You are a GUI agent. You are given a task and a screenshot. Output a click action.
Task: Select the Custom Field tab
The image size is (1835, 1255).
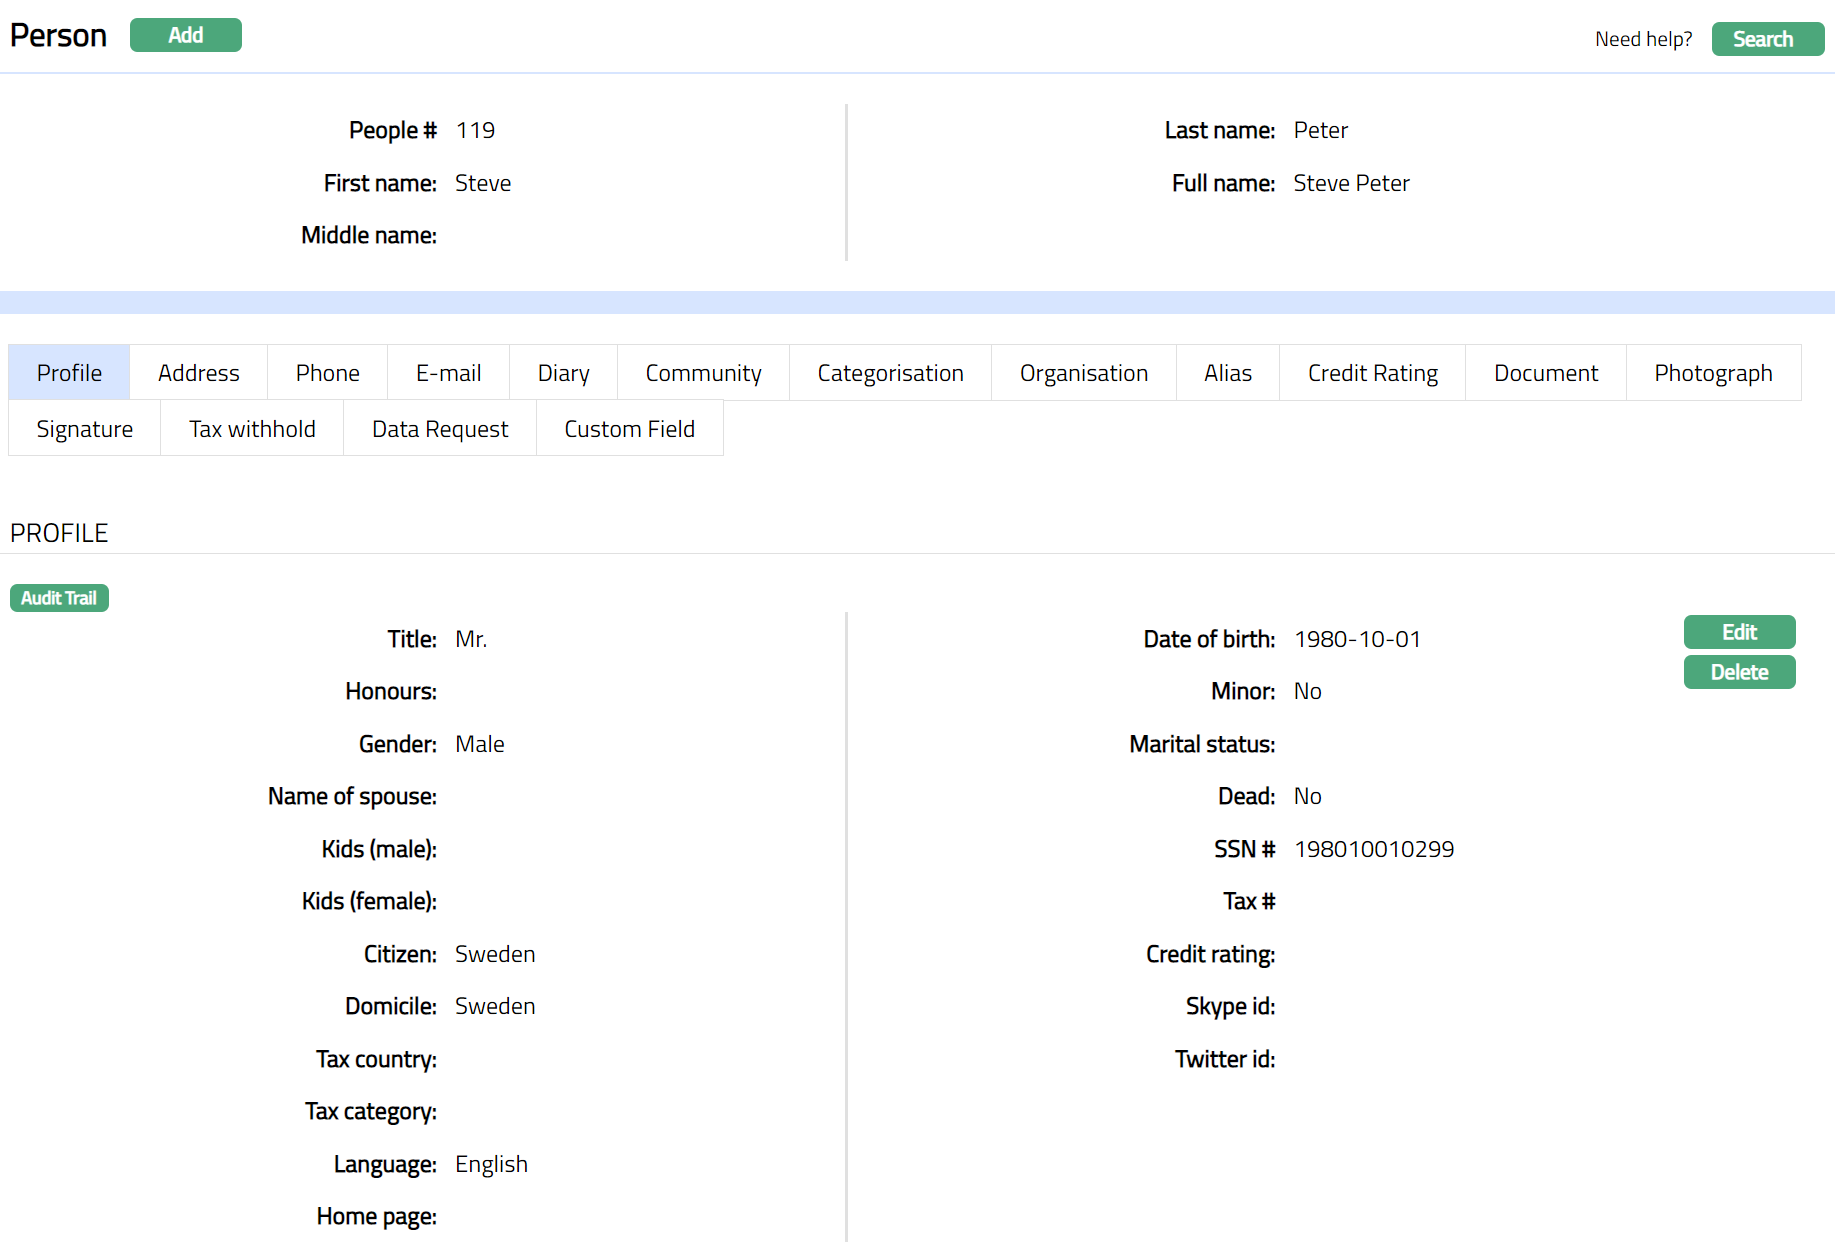coord(629,429)
